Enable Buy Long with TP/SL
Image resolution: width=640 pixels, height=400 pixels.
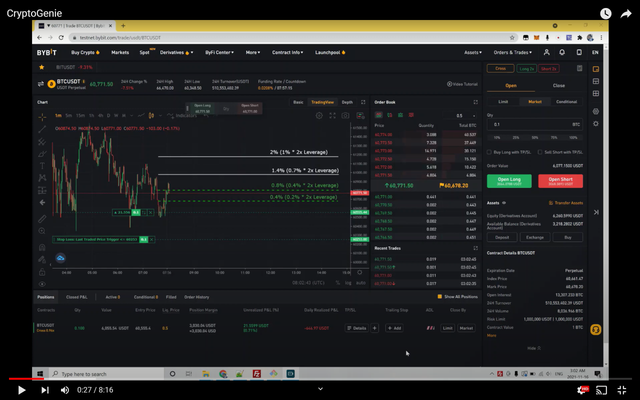489,152
